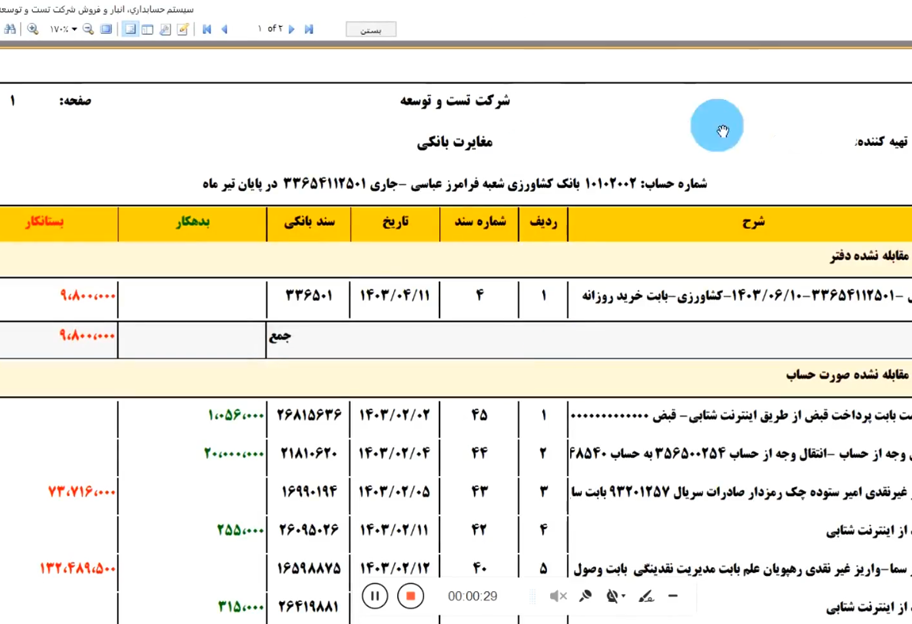This screenshot has width=912, height=624.
Task: Click the بستن (close) button
Action: pos(371,30)
